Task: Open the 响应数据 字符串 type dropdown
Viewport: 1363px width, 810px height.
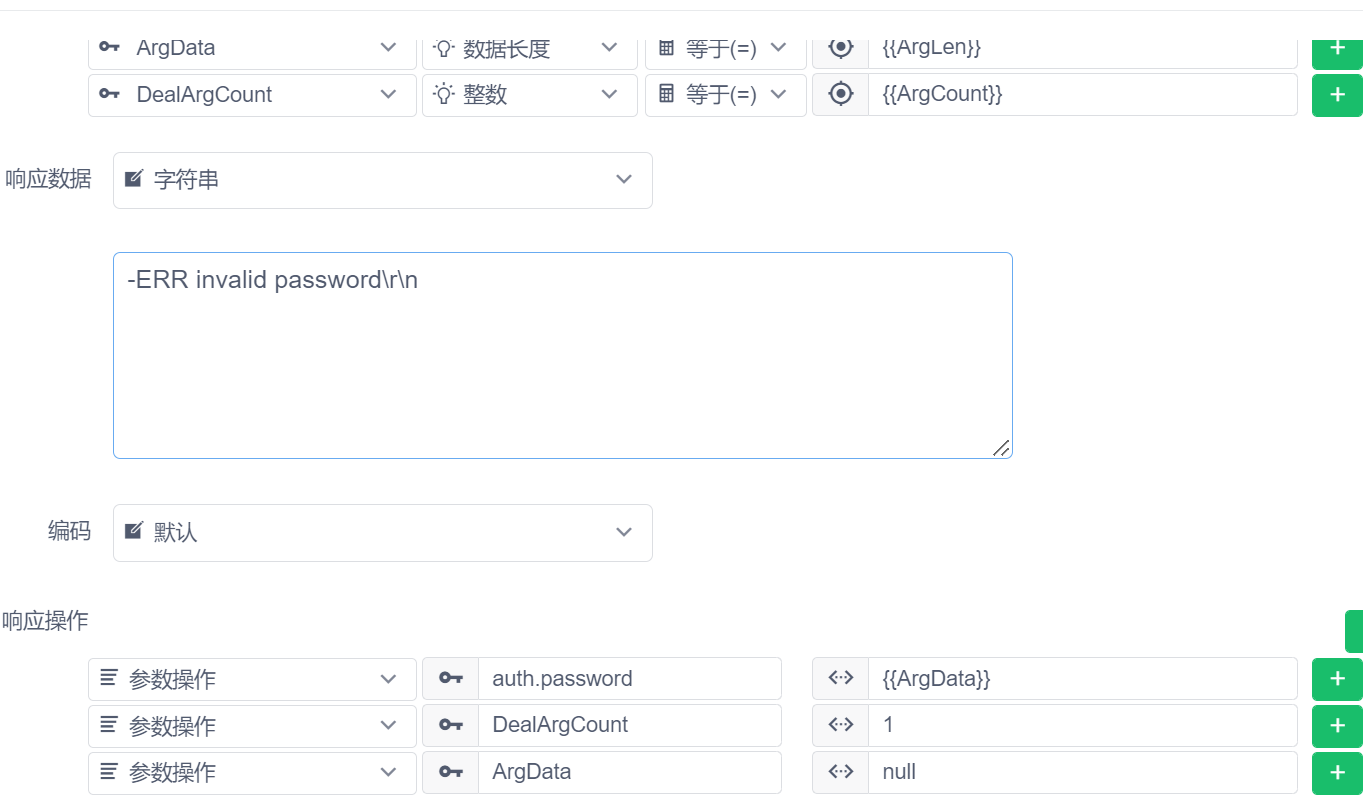Action: click(x=382, y=180)
